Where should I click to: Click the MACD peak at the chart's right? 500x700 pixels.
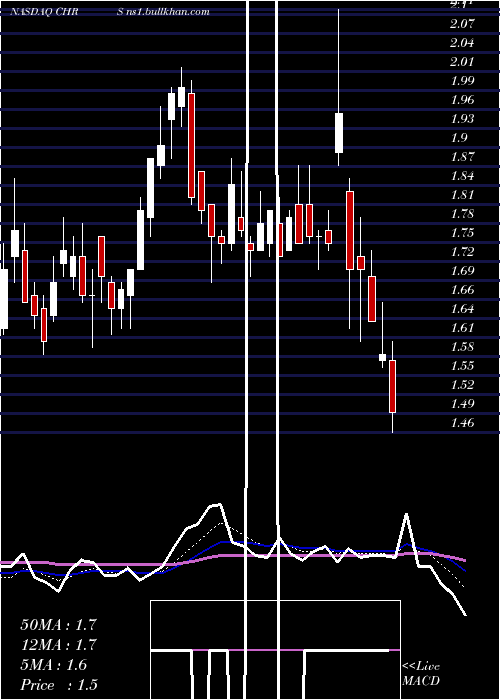point(406,514)
